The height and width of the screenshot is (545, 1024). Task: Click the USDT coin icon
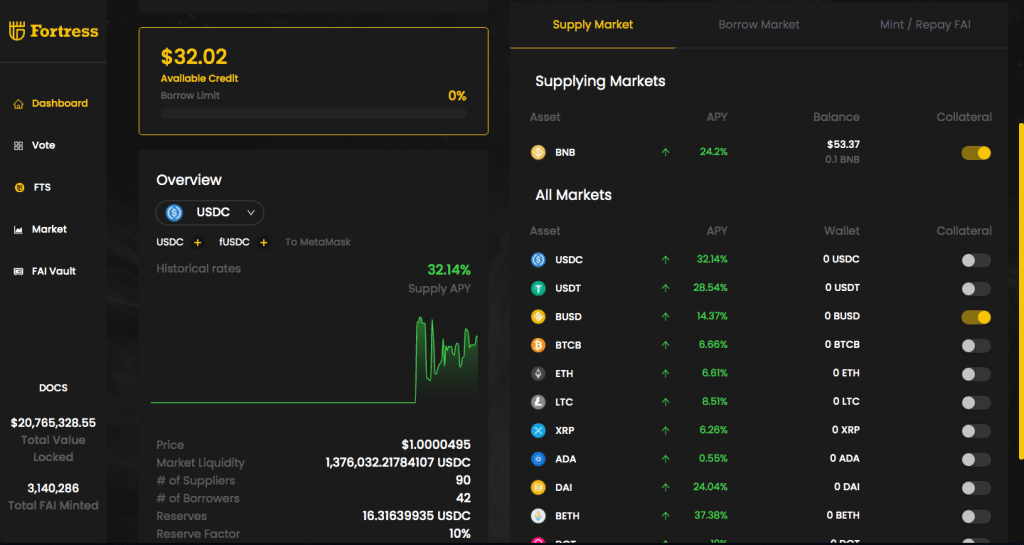click(x=538, y=288)
